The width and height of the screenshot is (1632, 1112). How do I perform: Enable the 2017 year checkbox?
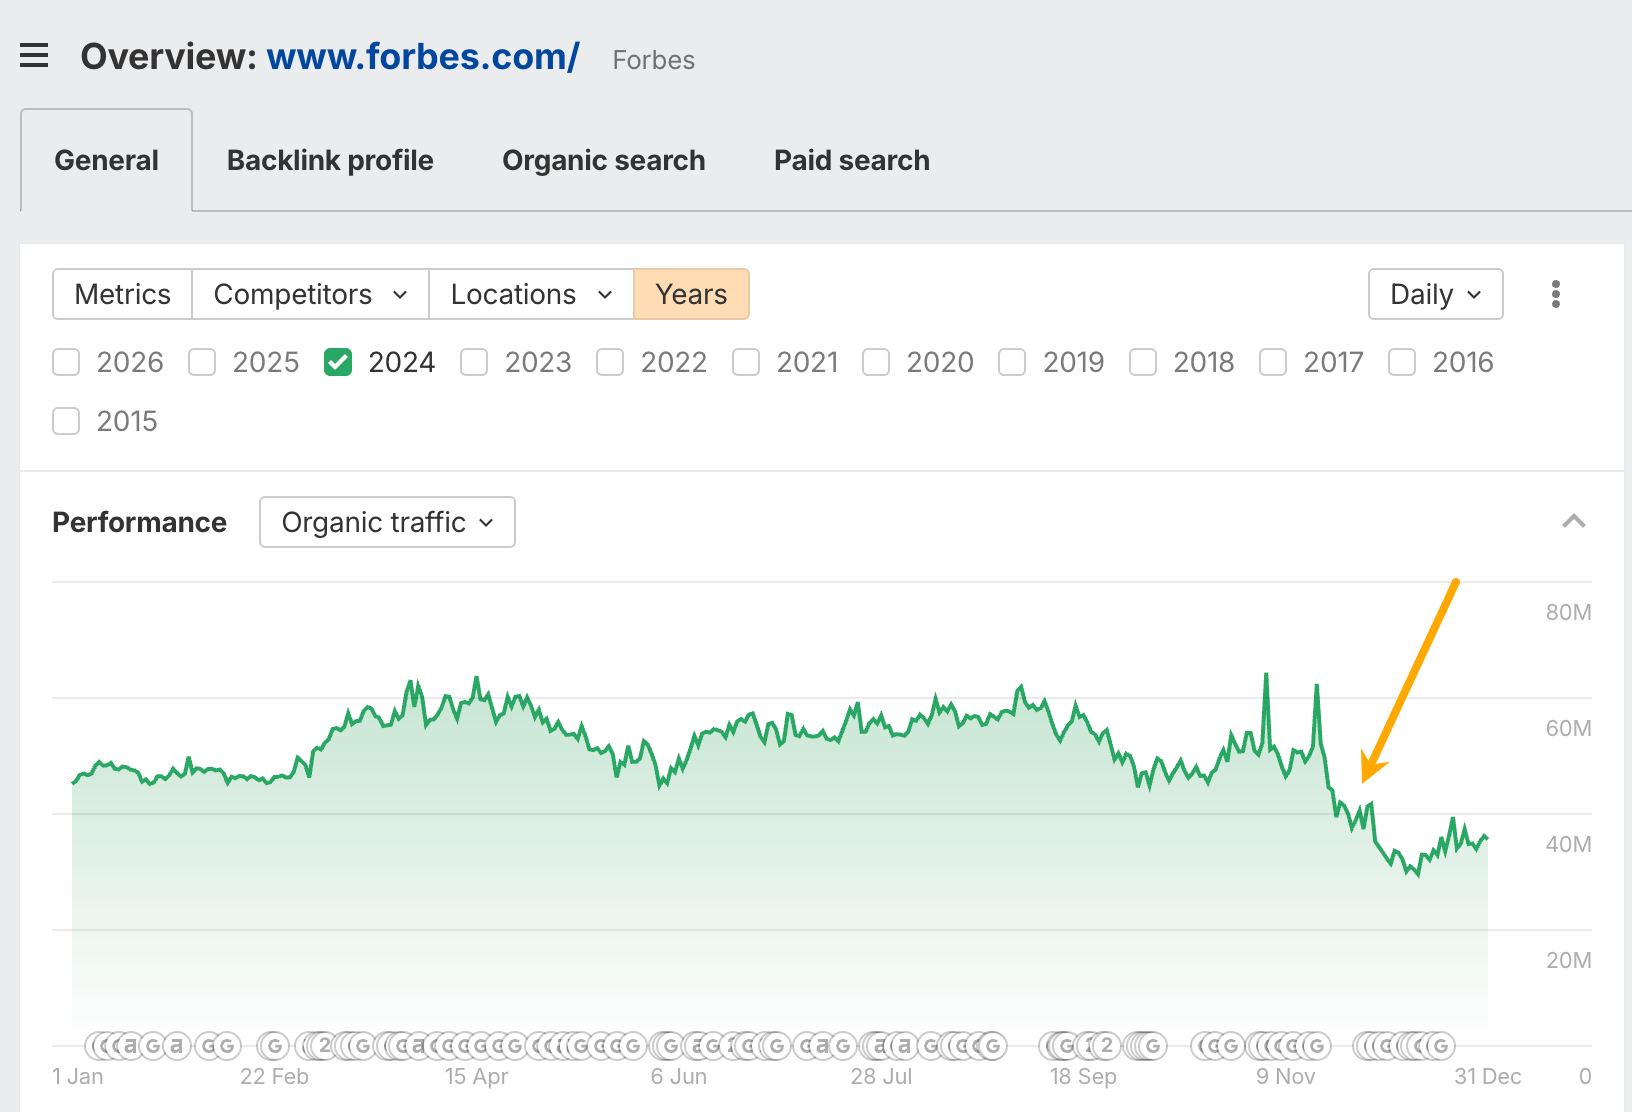point(1273,362)
